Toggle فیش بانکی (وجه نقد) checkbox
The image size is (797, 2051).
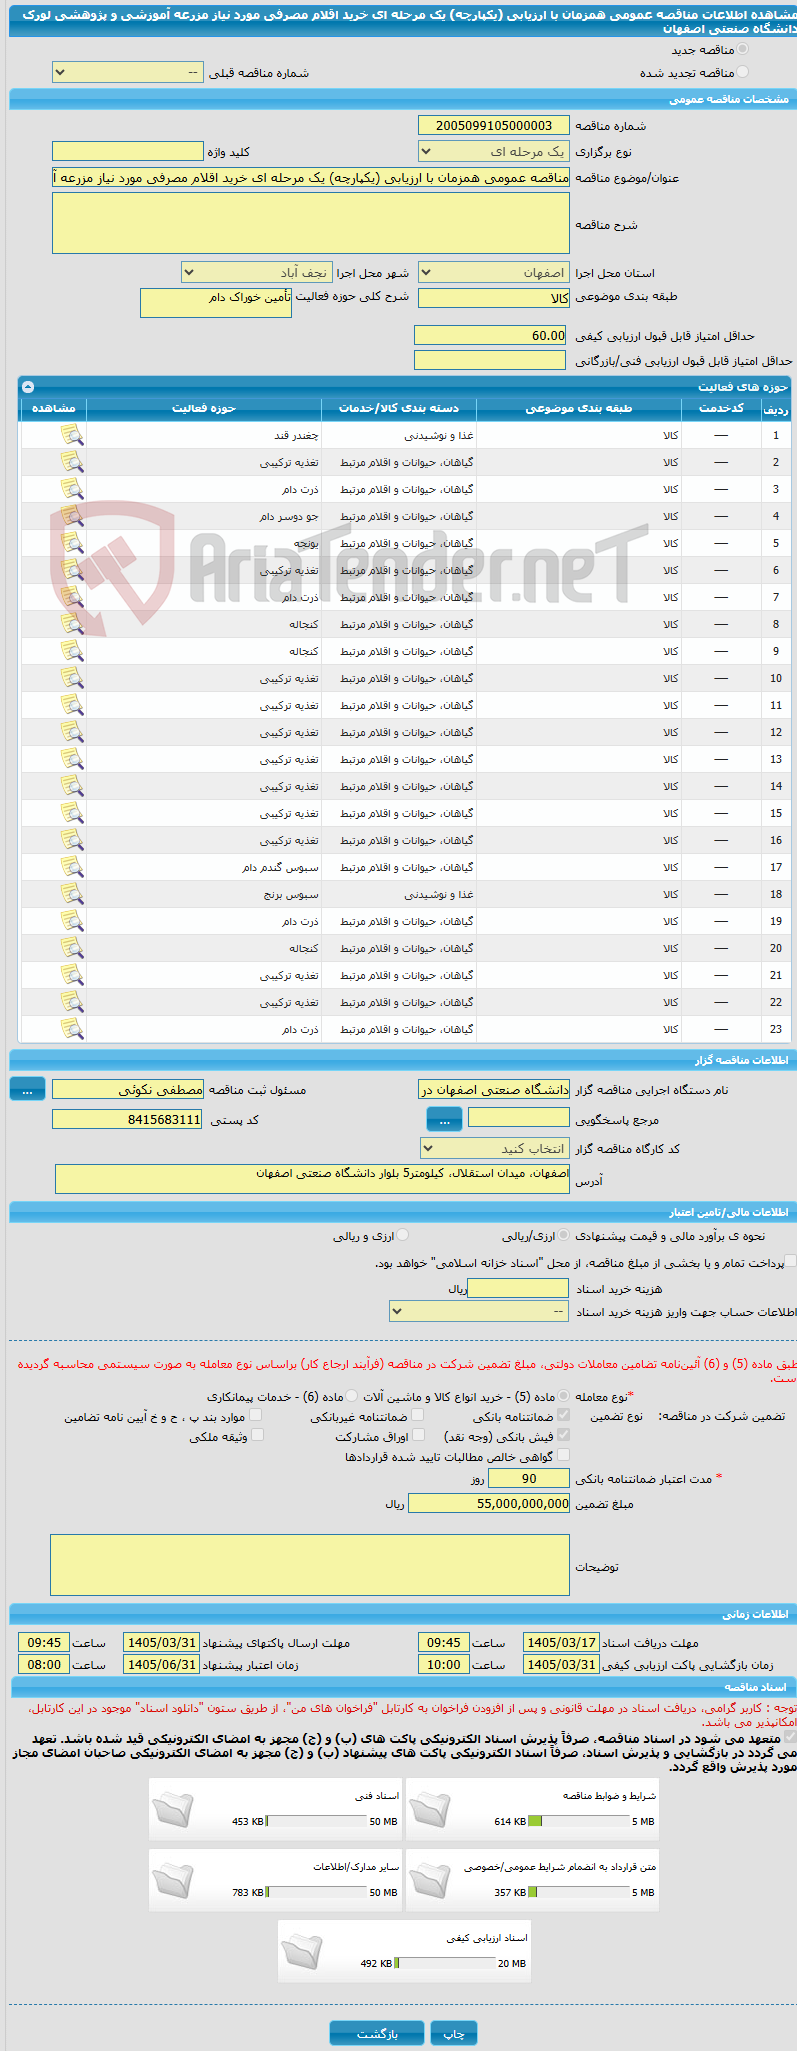(x=564, y=1435)
